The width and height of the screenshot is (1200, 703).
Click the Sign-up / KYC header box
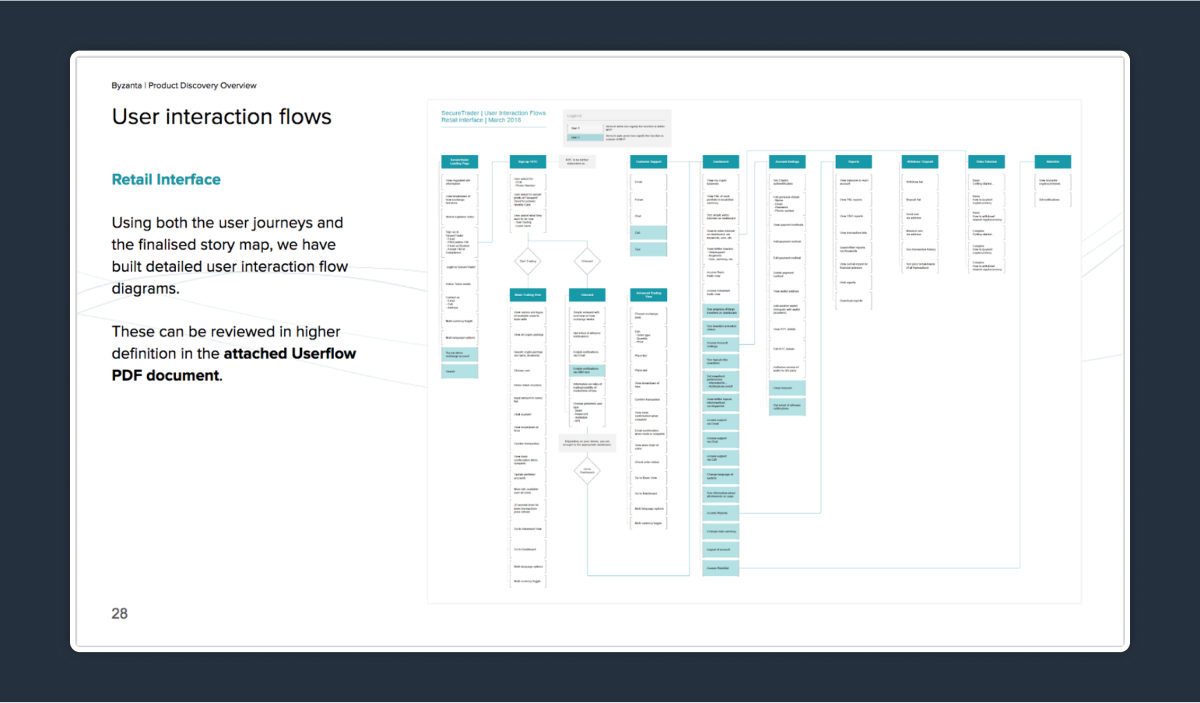pyautogui.click(x=527, y=162)
